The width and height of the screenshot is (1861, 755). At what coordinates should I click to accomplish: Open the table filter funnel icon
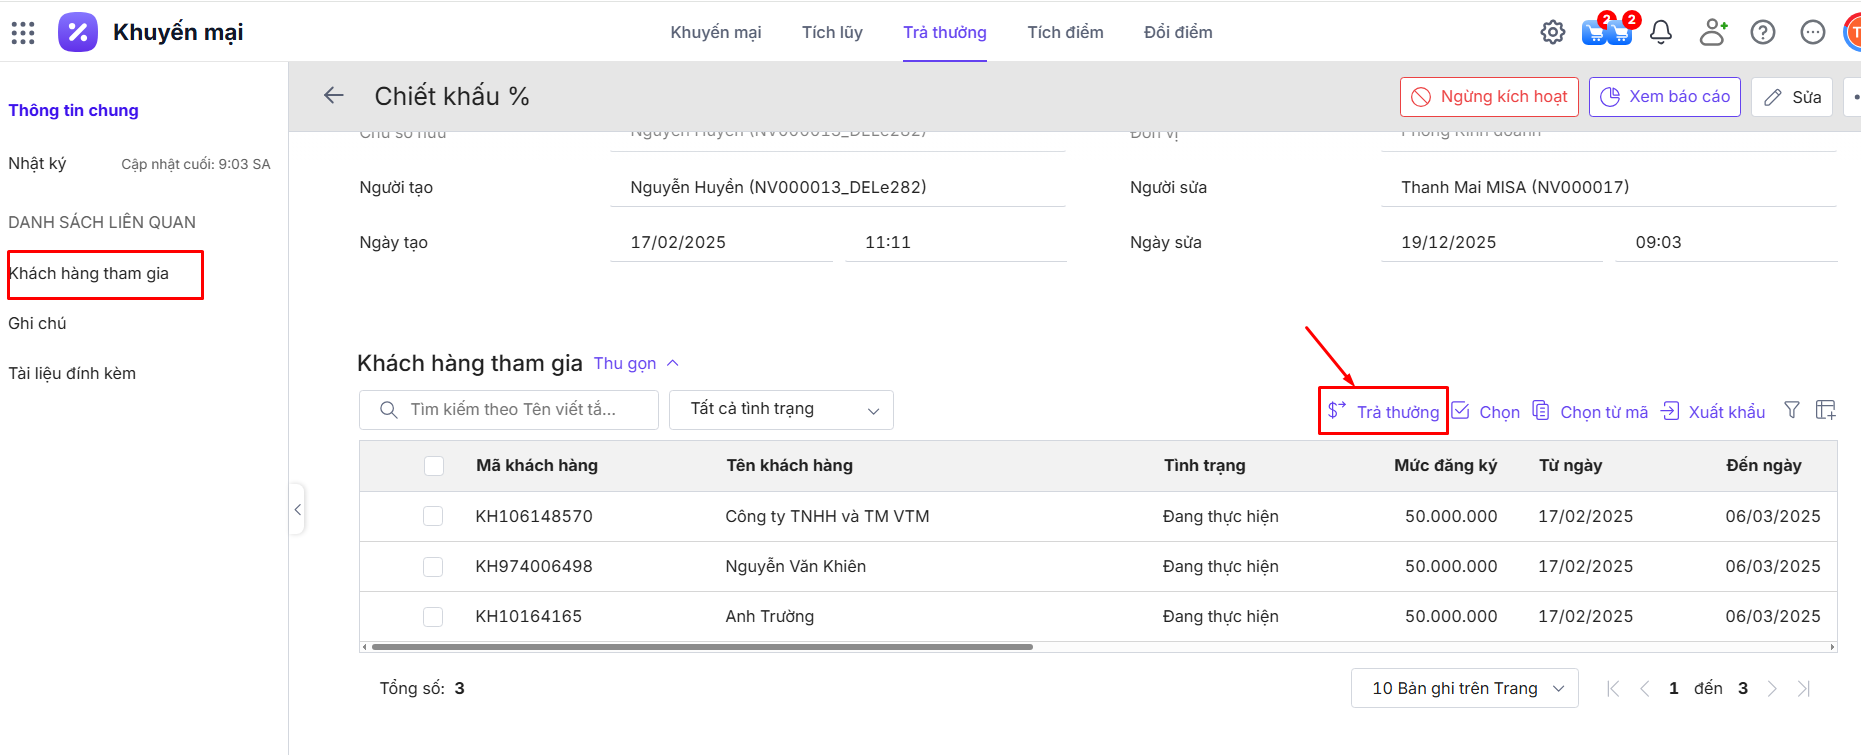pos(1792,410)
